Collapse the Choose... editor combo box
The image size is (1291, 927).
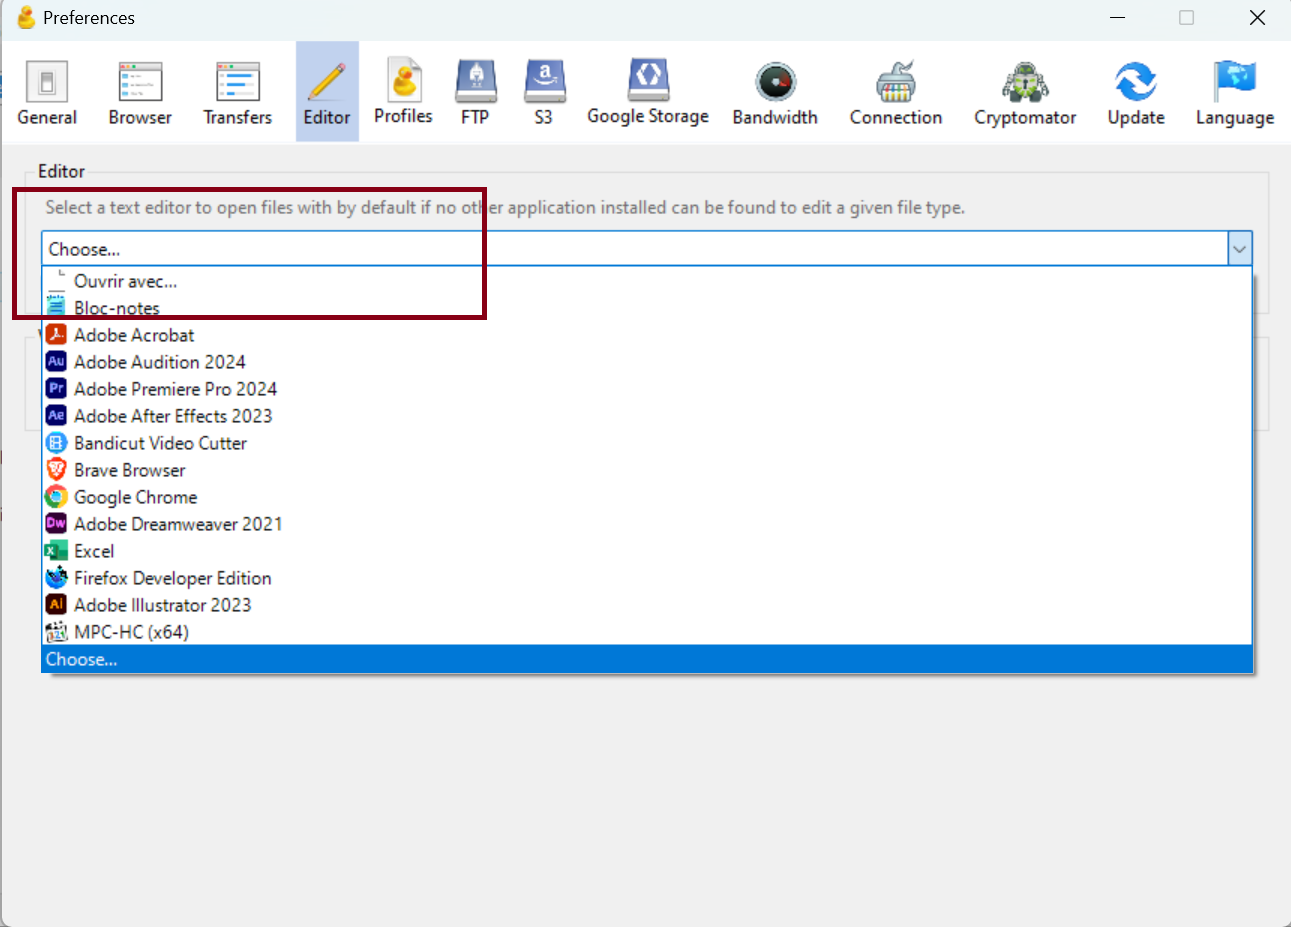click(1240, 249)
